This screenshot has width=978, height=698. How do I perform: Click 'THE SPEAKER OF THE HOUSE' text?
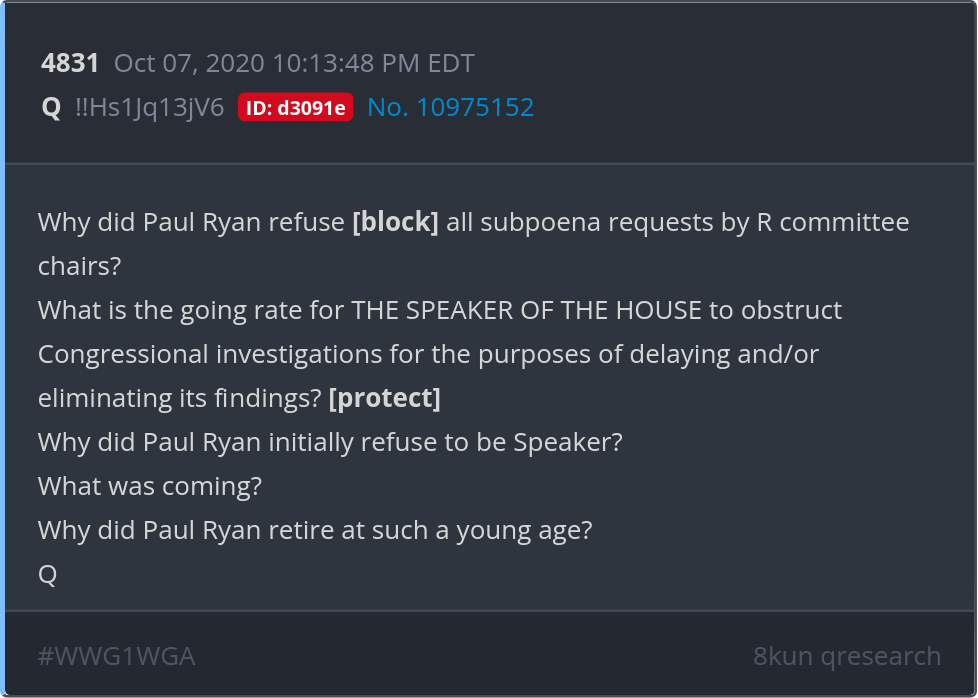coord(526,310)
